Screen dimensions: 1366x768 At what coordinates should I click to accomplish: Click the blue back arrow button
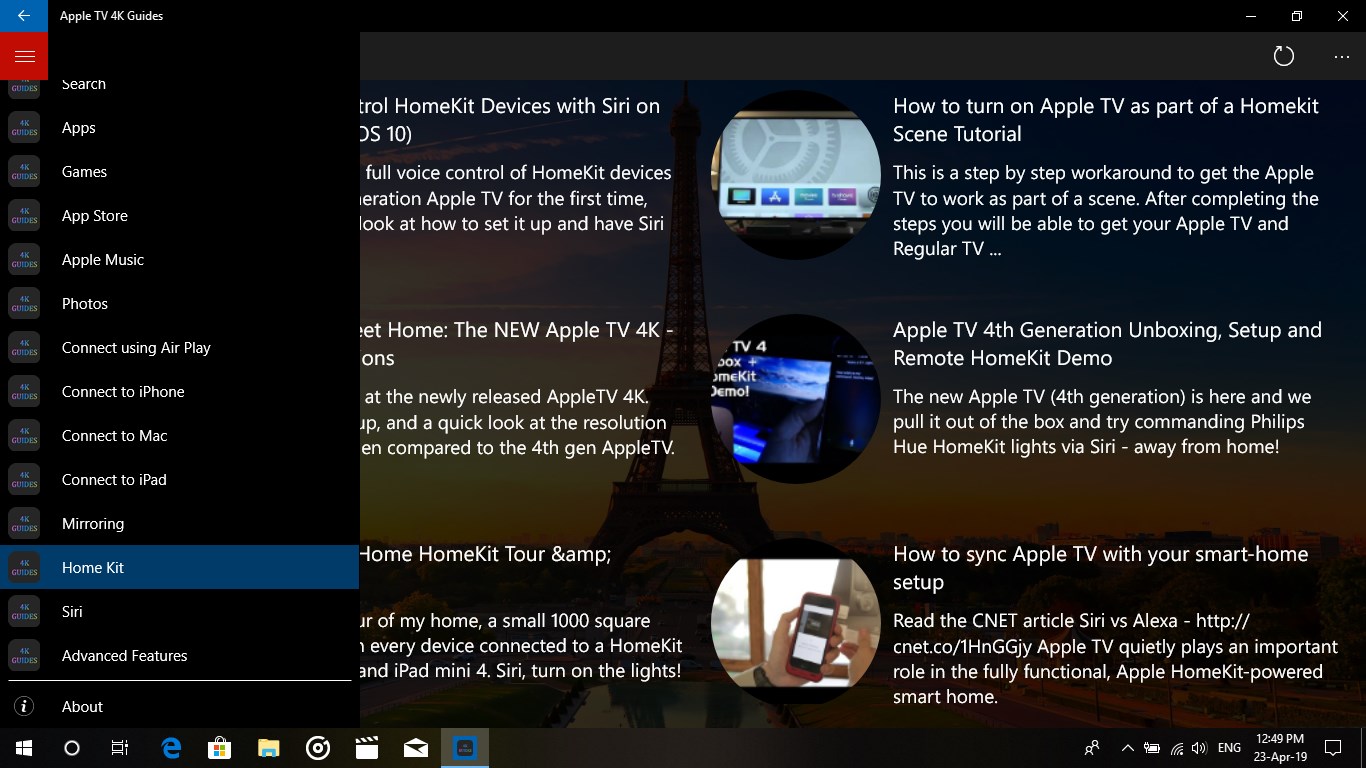tap(24, 16)
